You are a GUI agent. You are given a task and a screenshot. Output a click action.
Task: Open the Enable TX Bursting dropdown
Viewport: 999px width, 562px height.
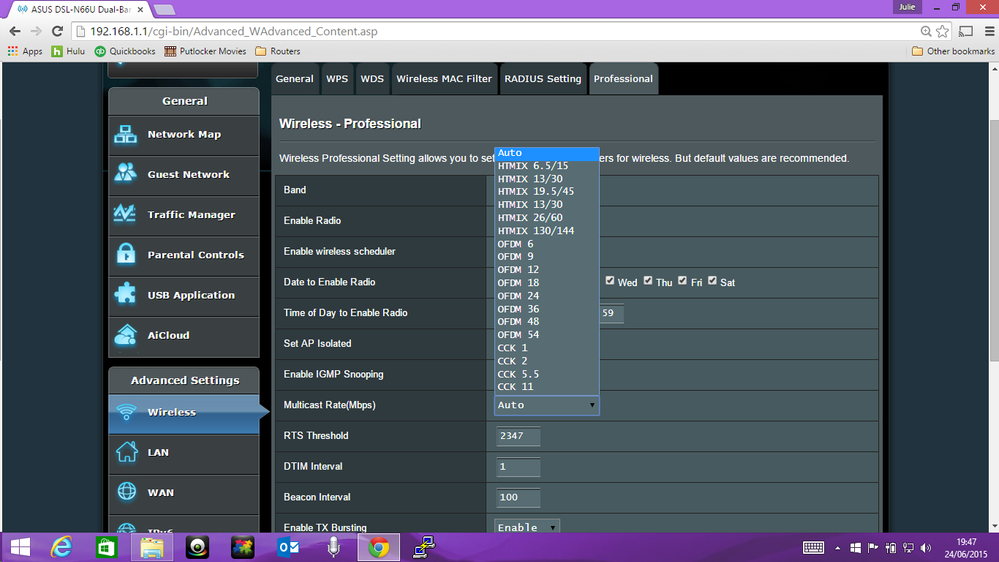click(x=527, y=528)
